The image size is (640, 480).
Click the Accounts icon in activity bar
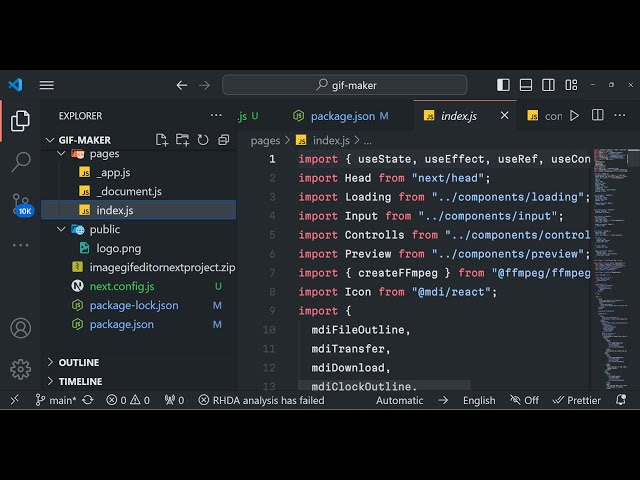pos(20,328)
